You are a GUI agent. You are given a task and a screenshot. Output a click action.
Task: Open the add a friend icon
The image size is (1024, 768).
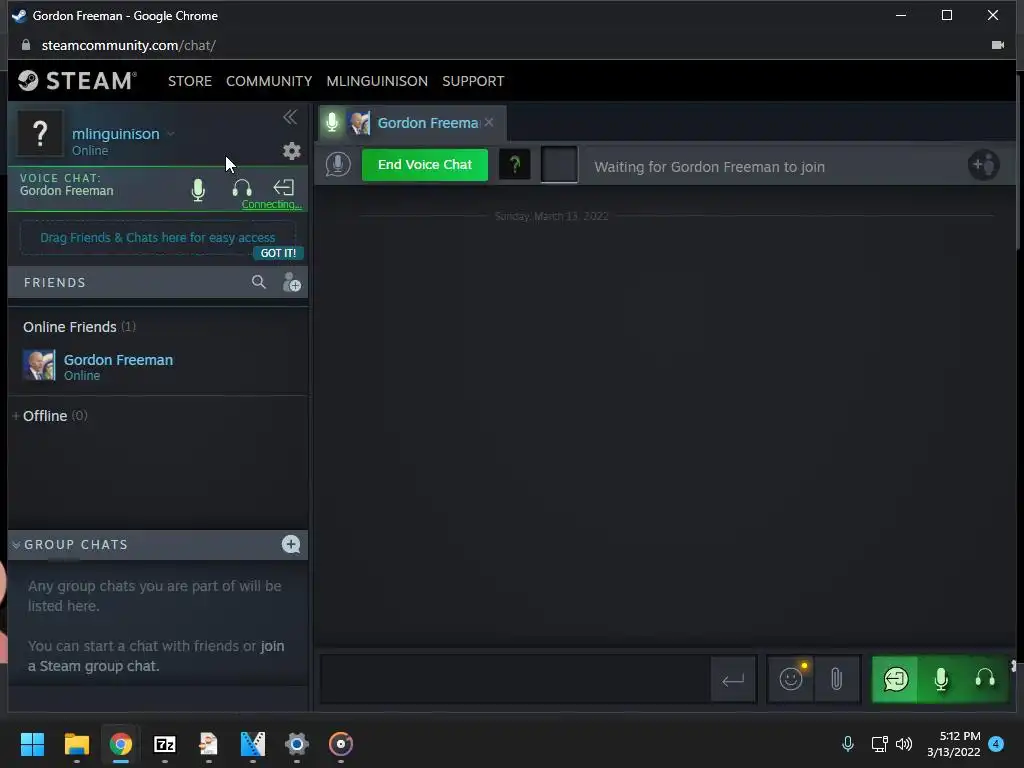click(x=291, y=283)
